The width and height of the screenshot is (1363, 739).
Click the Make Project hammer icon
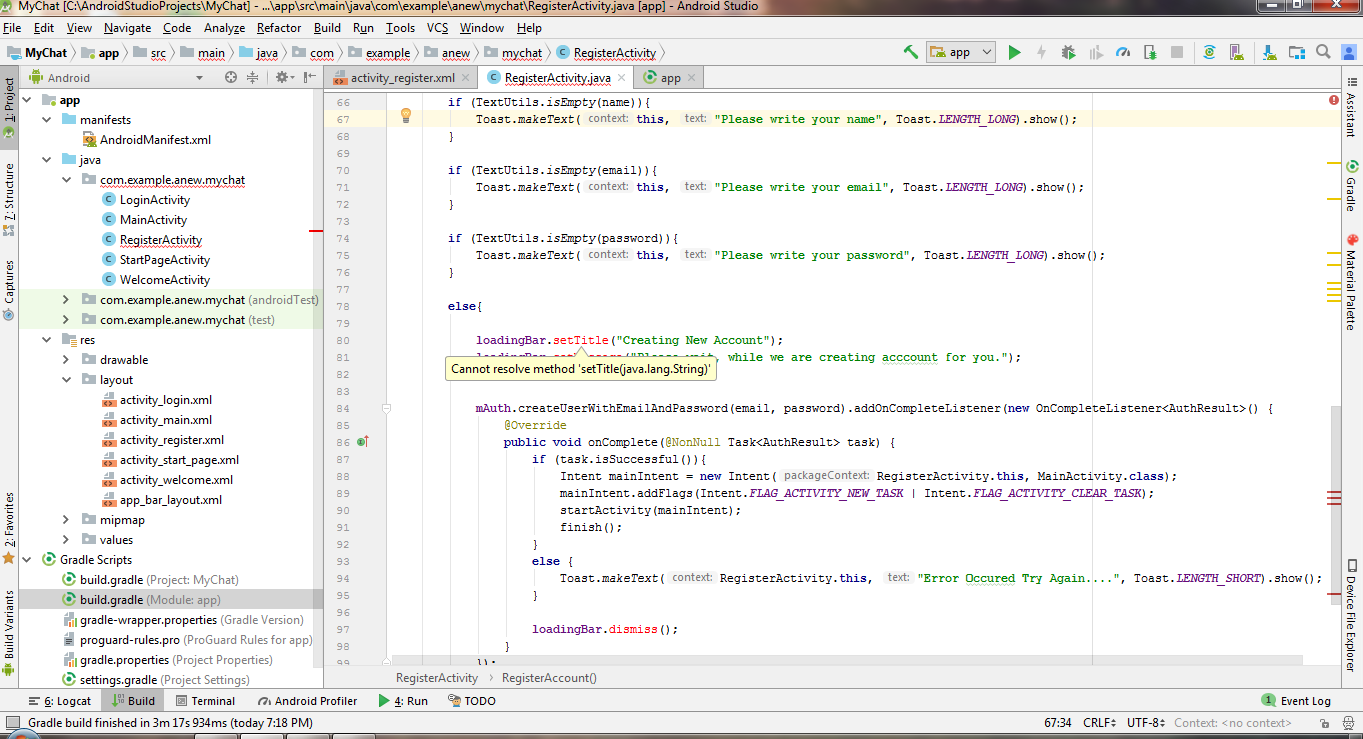910,53
